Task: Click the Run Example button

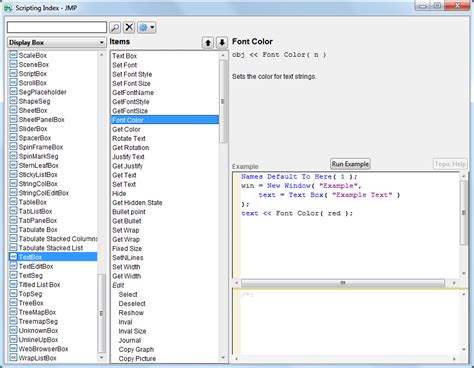Action: coord(350,164)
